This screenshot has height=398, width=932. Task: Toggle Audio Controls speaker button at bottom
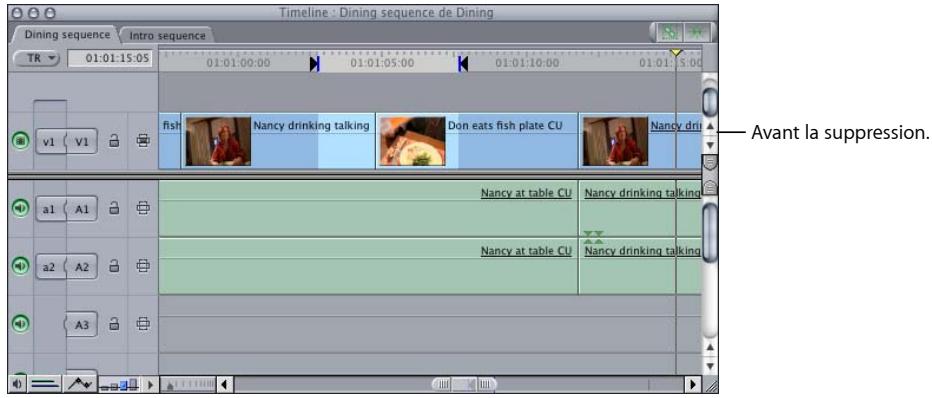(x=16, y=384)
